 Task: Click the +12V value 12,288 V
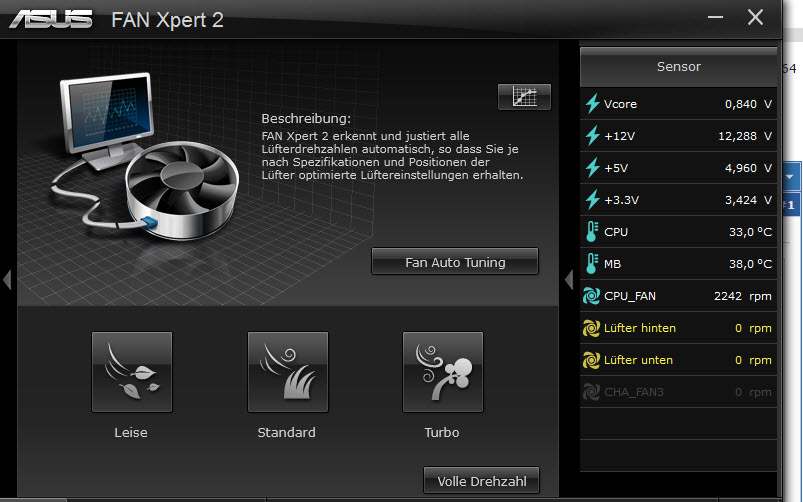click(x=745, y=136)
